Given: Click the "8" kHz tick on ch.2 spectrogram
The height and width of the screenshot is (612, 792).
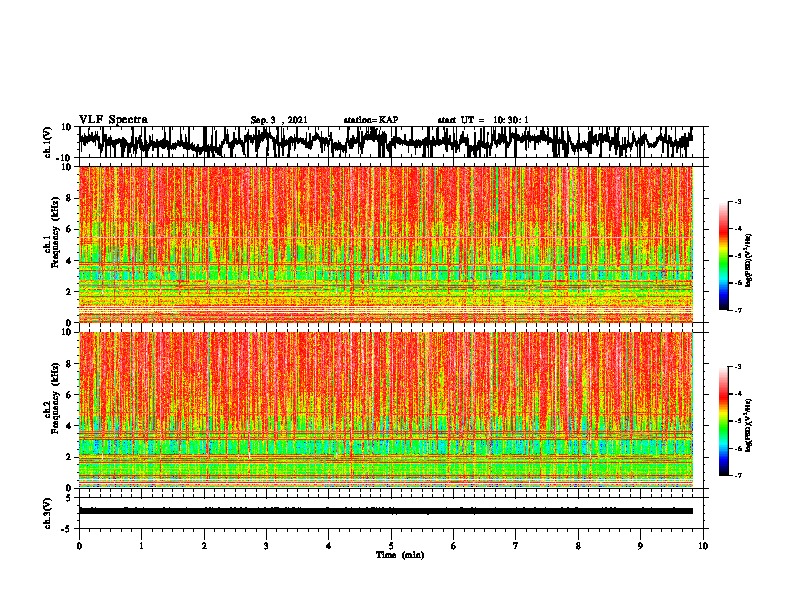Looking at the screenshot, I should click(70, 364).
